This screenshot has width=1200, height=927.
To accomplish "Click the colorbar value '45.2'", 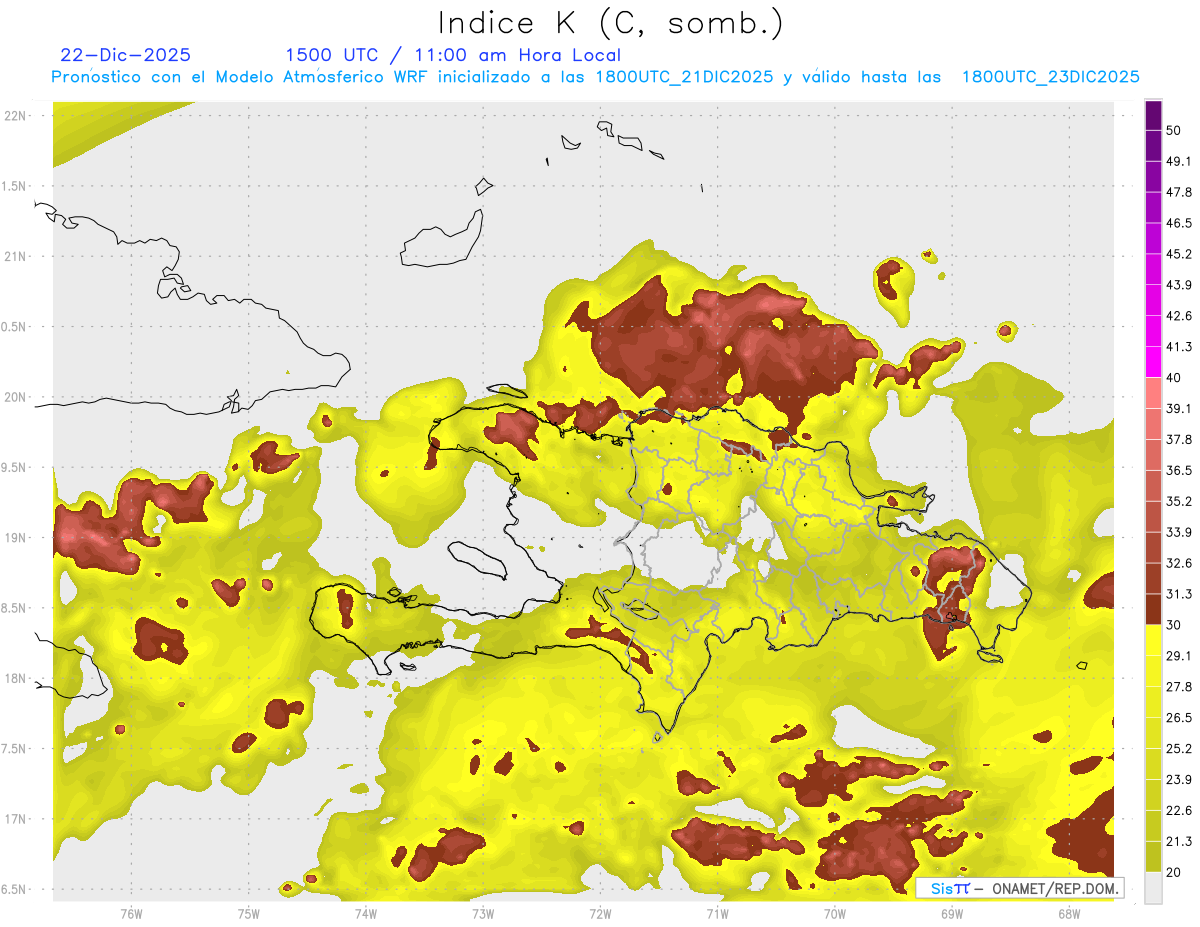I will pyautogui.click(x=1179, y=254).
